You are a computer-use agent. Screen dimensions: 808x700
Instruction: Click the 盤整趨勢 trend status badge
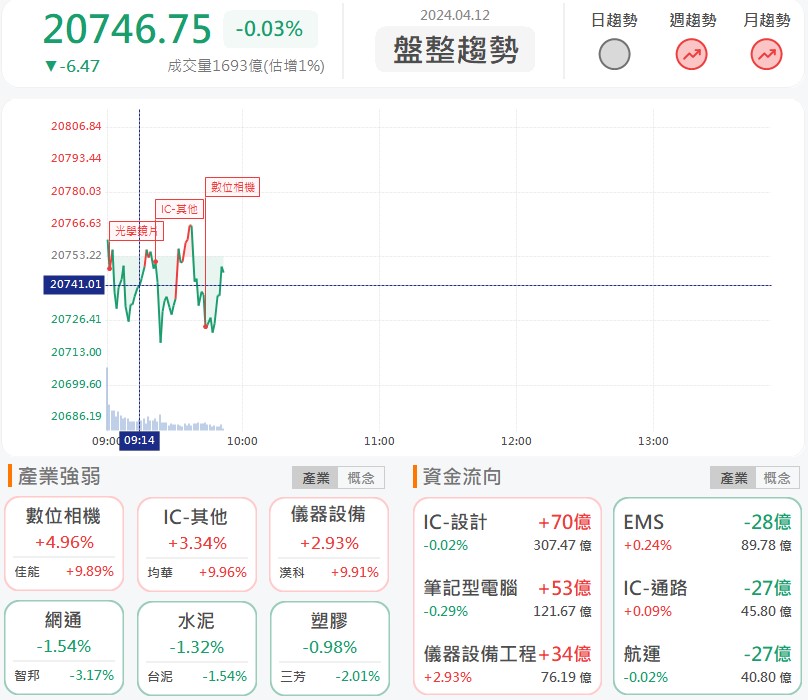point(455,49)
